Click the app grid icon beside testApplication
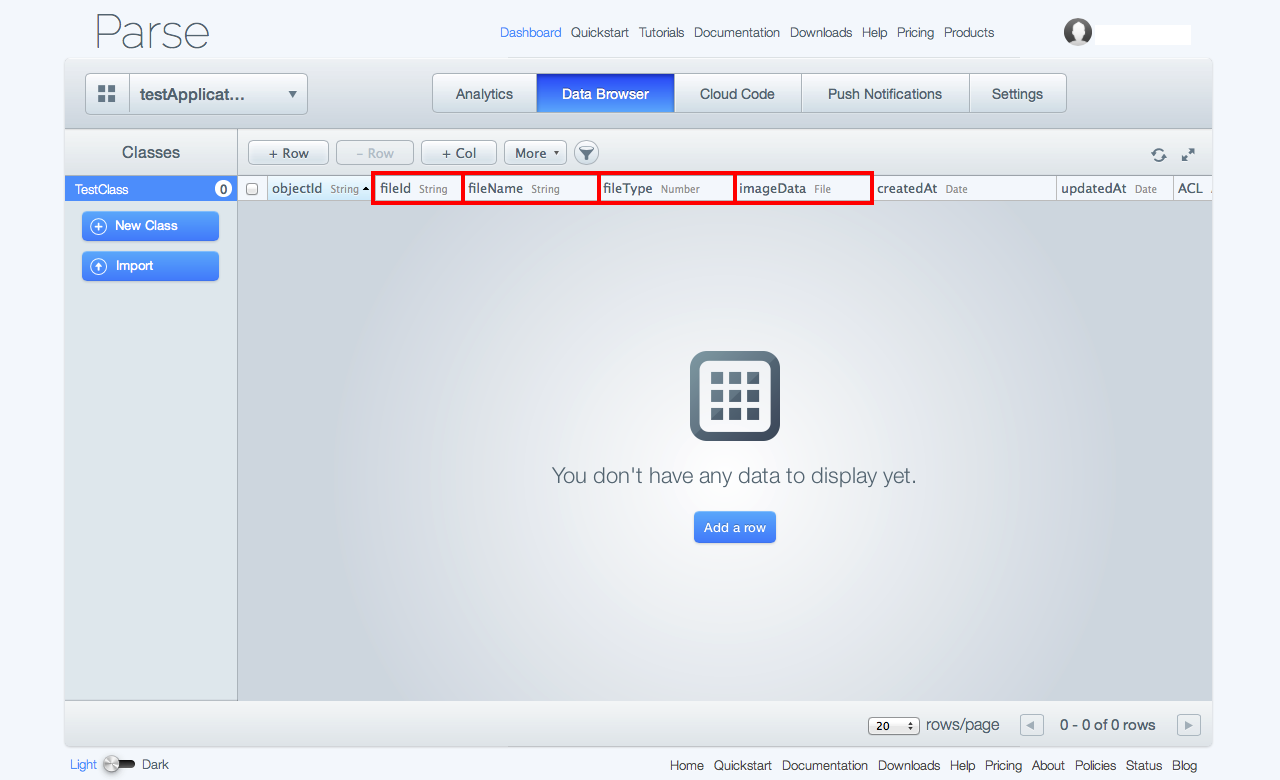 (x=107, y=94)
